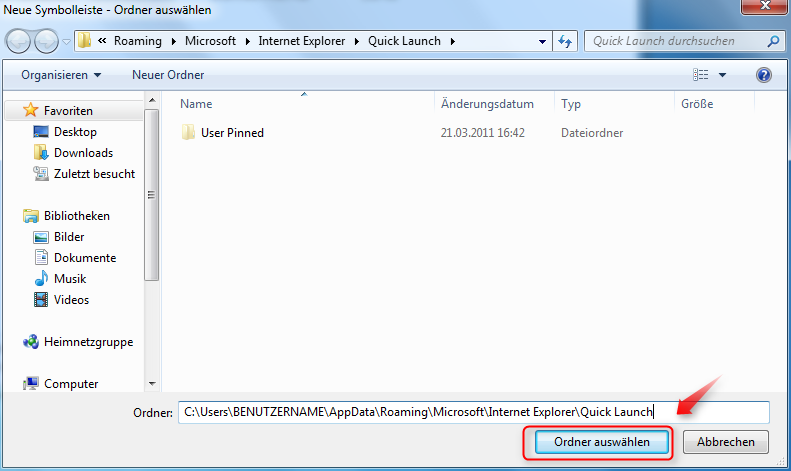Viewport: 791px width, 471px height.
Task: Click the Heimnetzgruppe network icon
Action: (x=31, y=342)
